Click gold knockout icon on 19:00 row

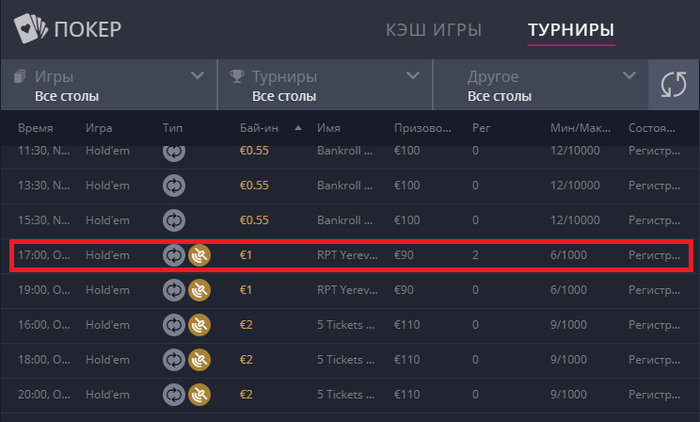(199, 290)
